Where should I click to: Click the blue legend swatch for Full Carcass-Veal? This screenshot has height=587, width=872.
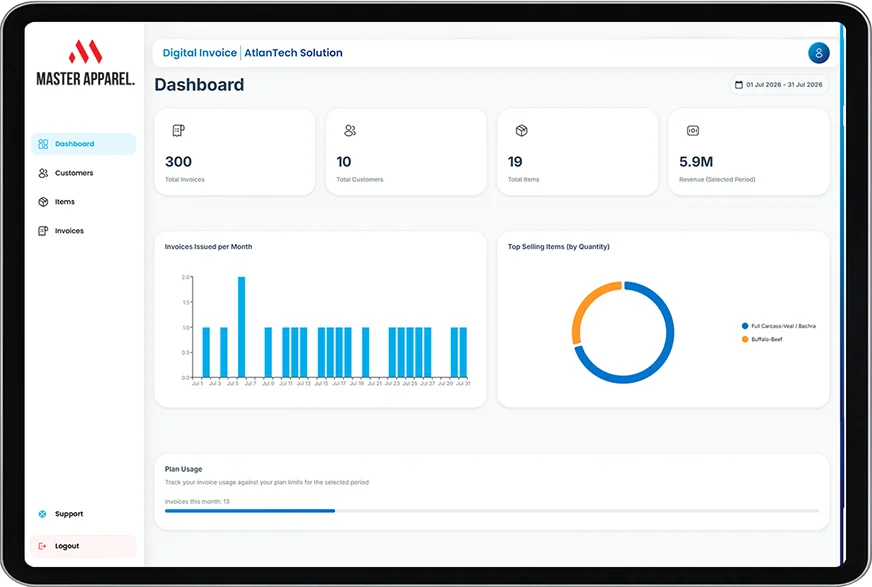[745, 326]
